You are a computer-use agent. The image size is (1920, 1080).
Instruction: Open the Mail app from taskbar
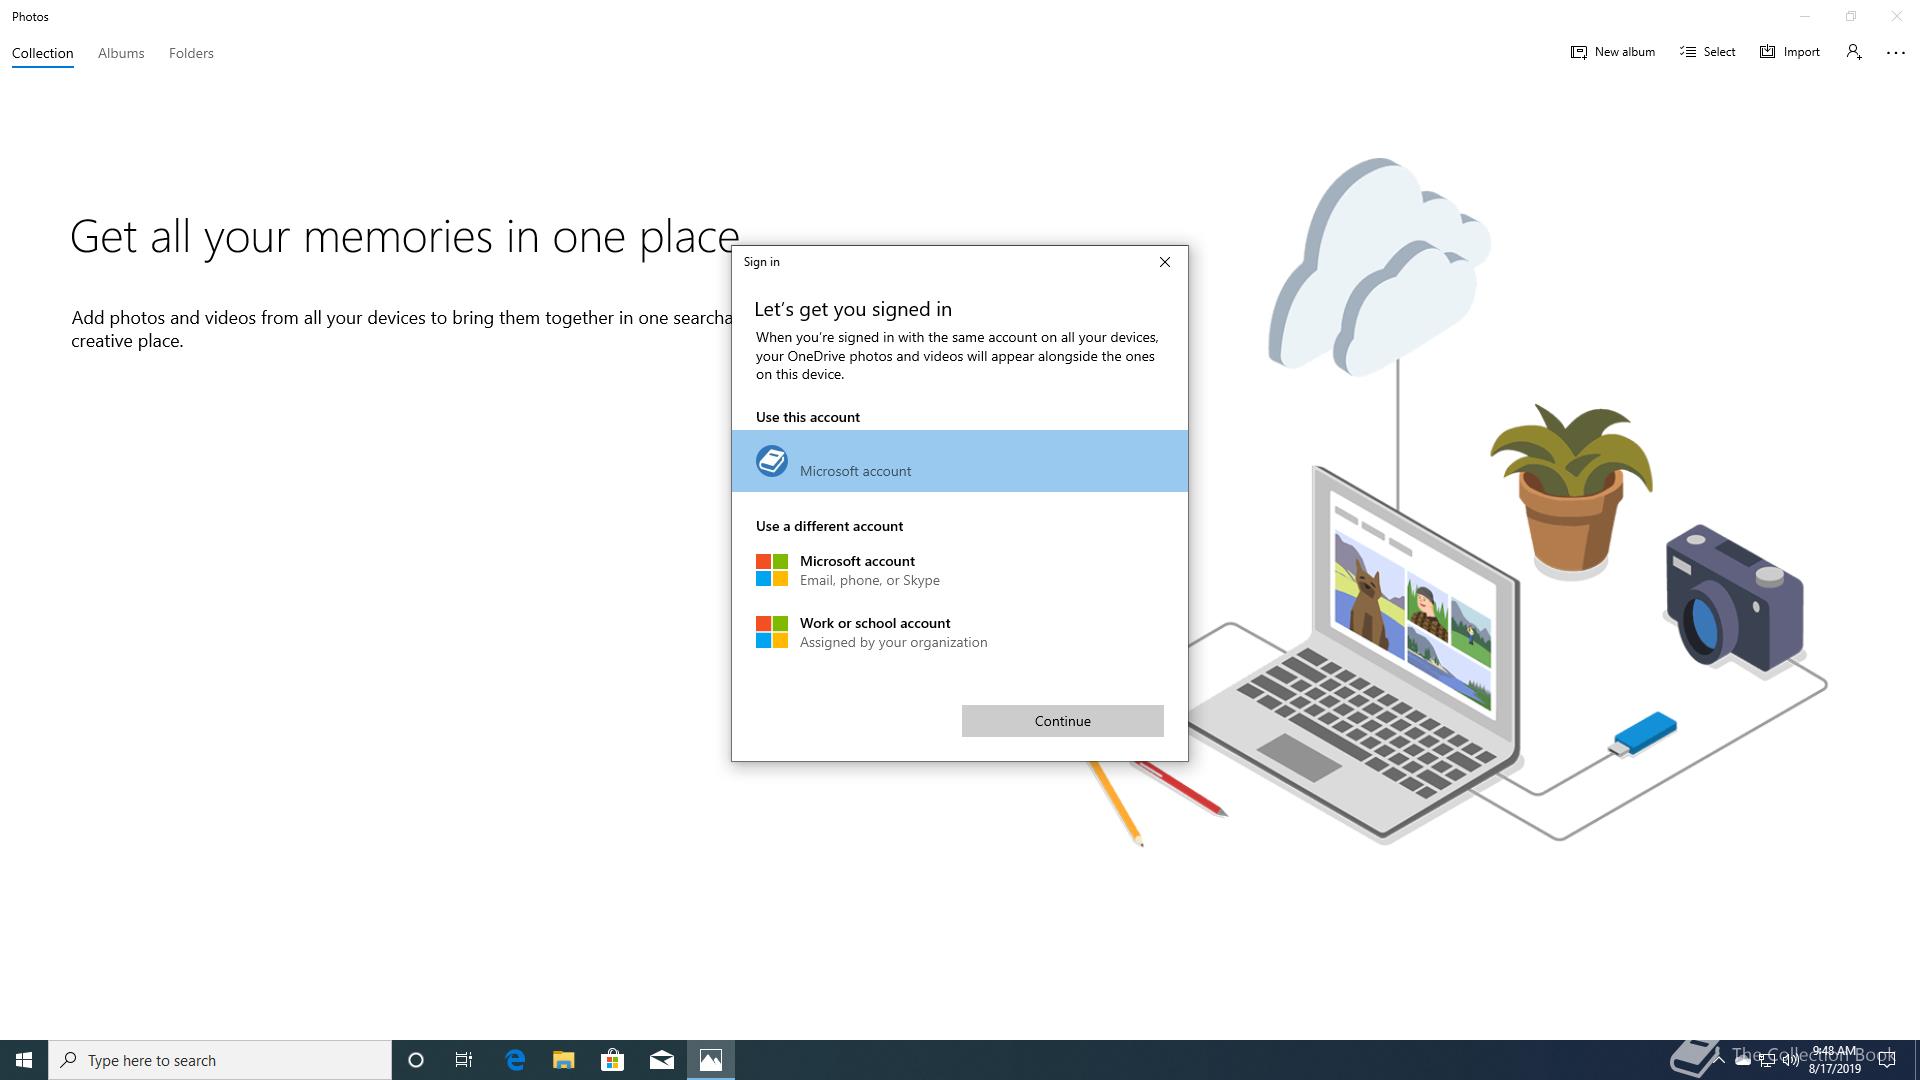click(662, 1060)
